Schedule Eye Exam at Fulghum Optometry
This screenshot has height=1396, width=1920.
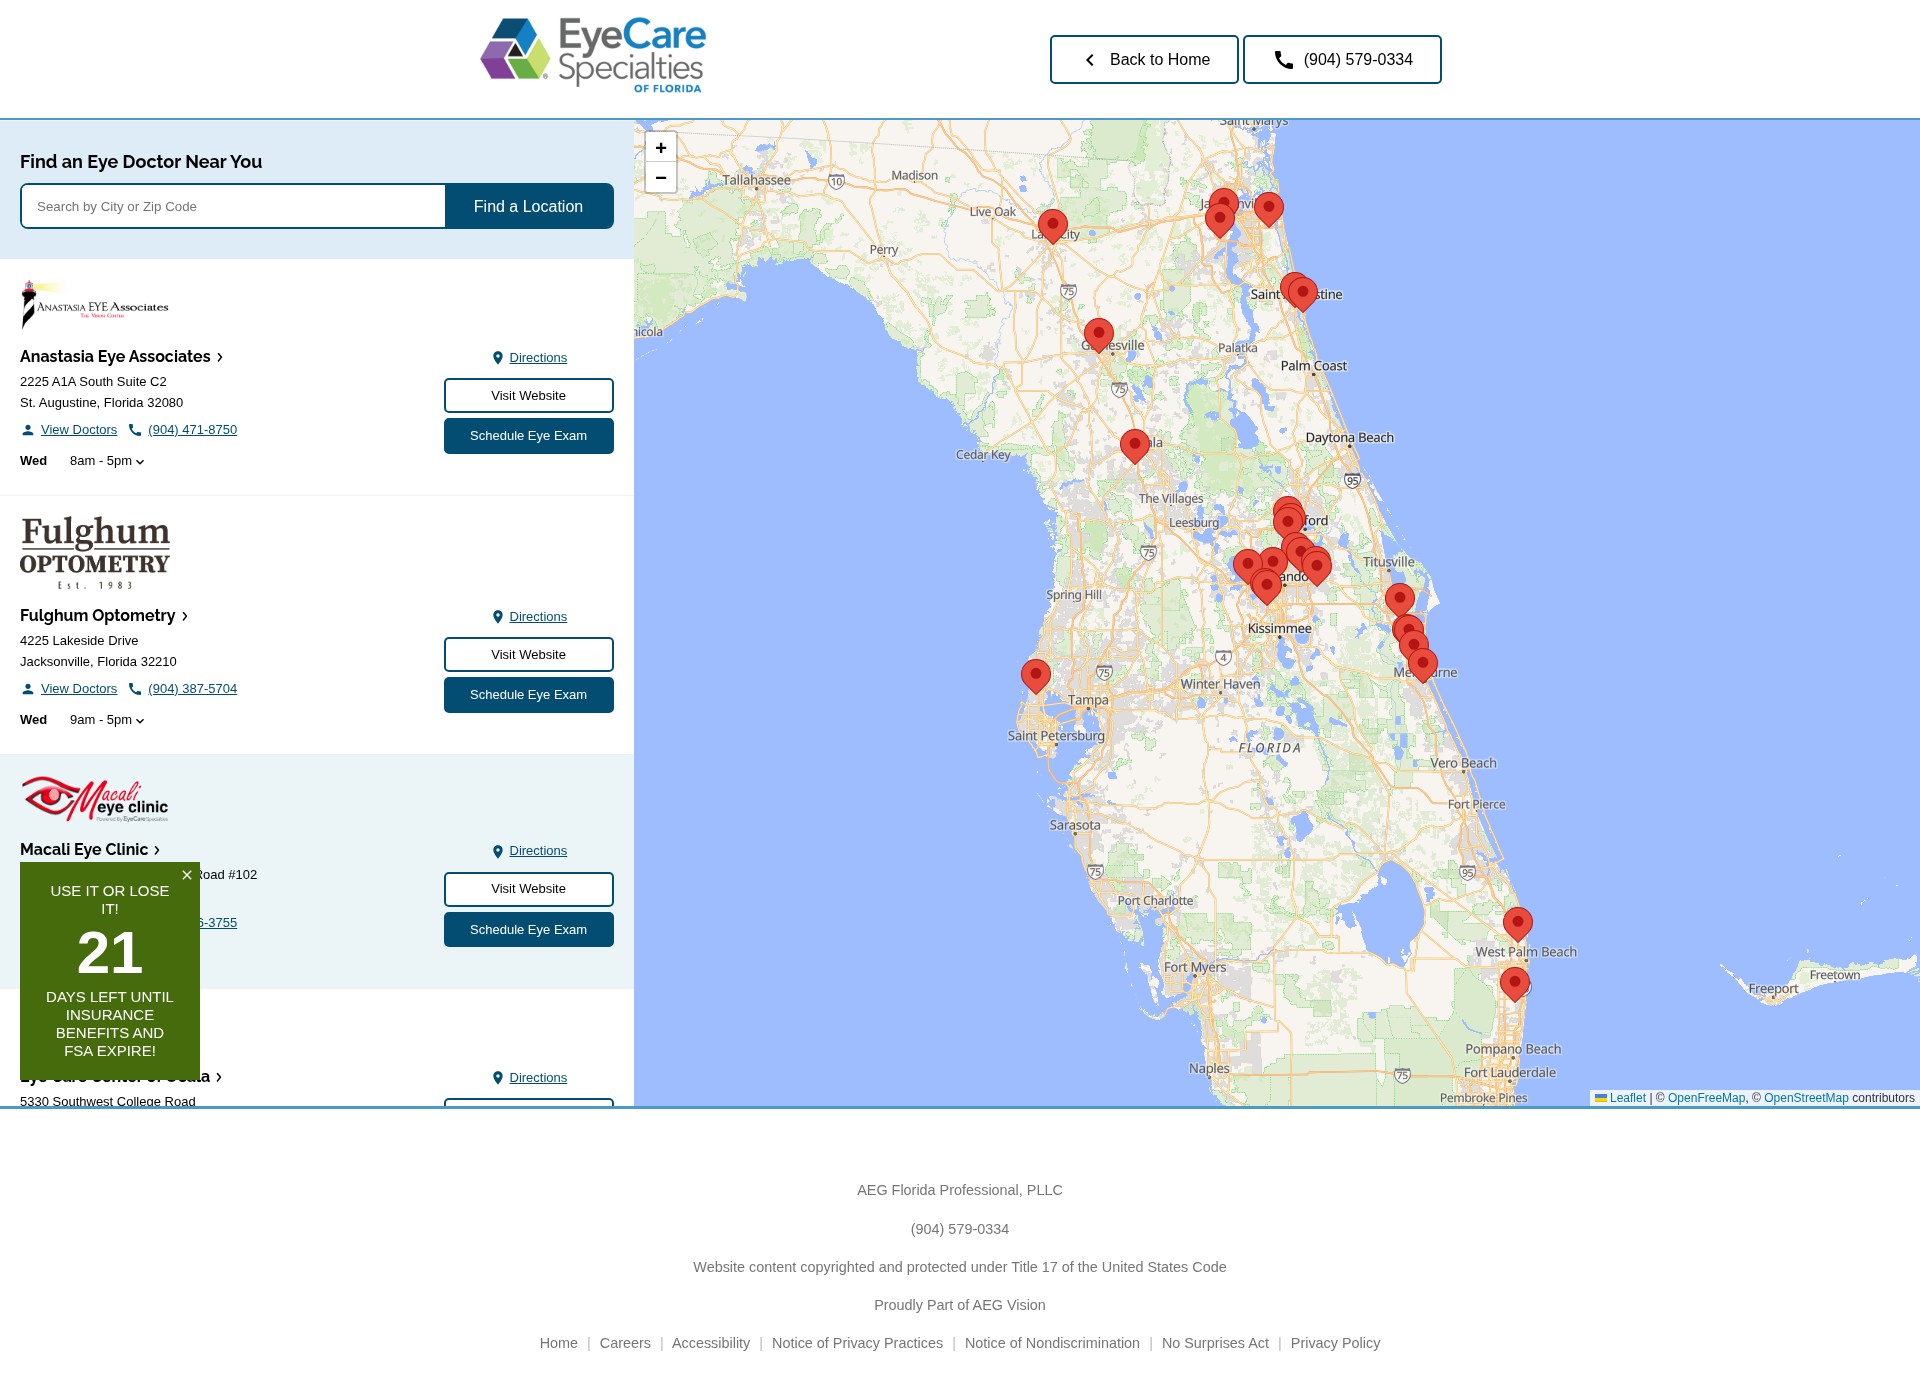click(x=529, y=695)
